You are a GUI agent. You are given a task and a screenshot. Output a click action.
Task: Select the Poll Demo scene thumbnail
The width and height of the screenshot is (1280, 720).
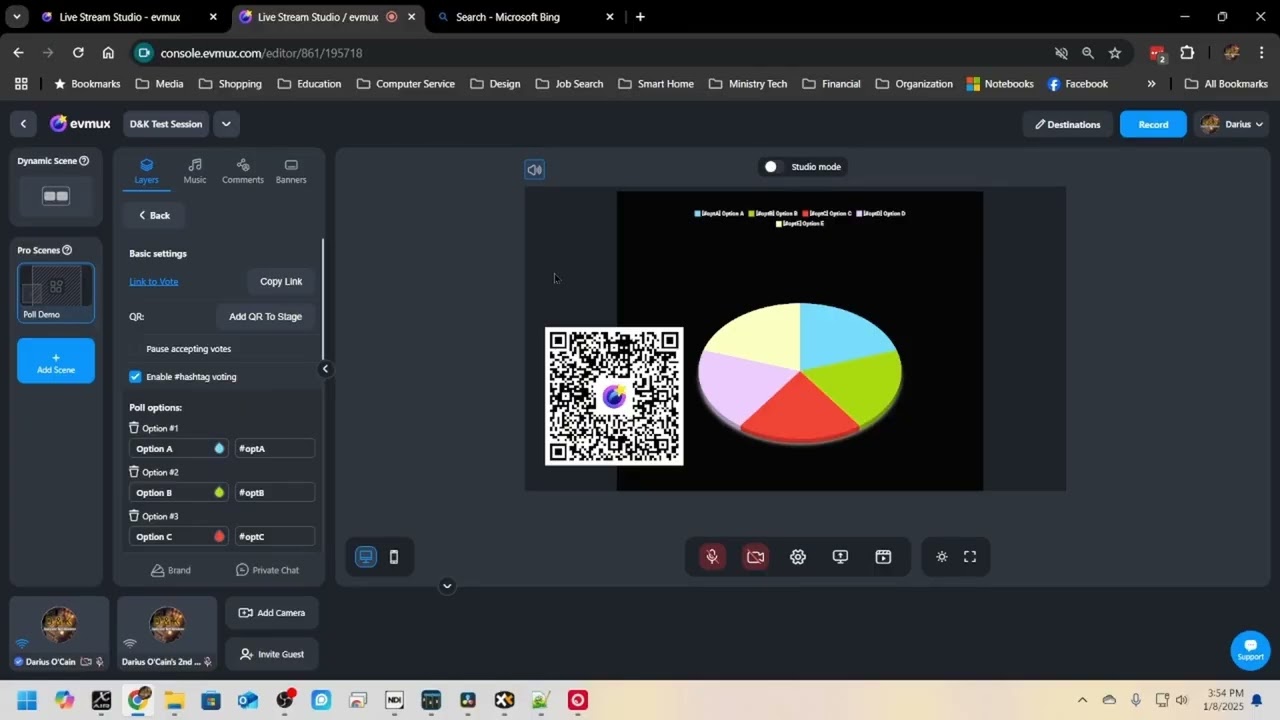pos(56,293)
